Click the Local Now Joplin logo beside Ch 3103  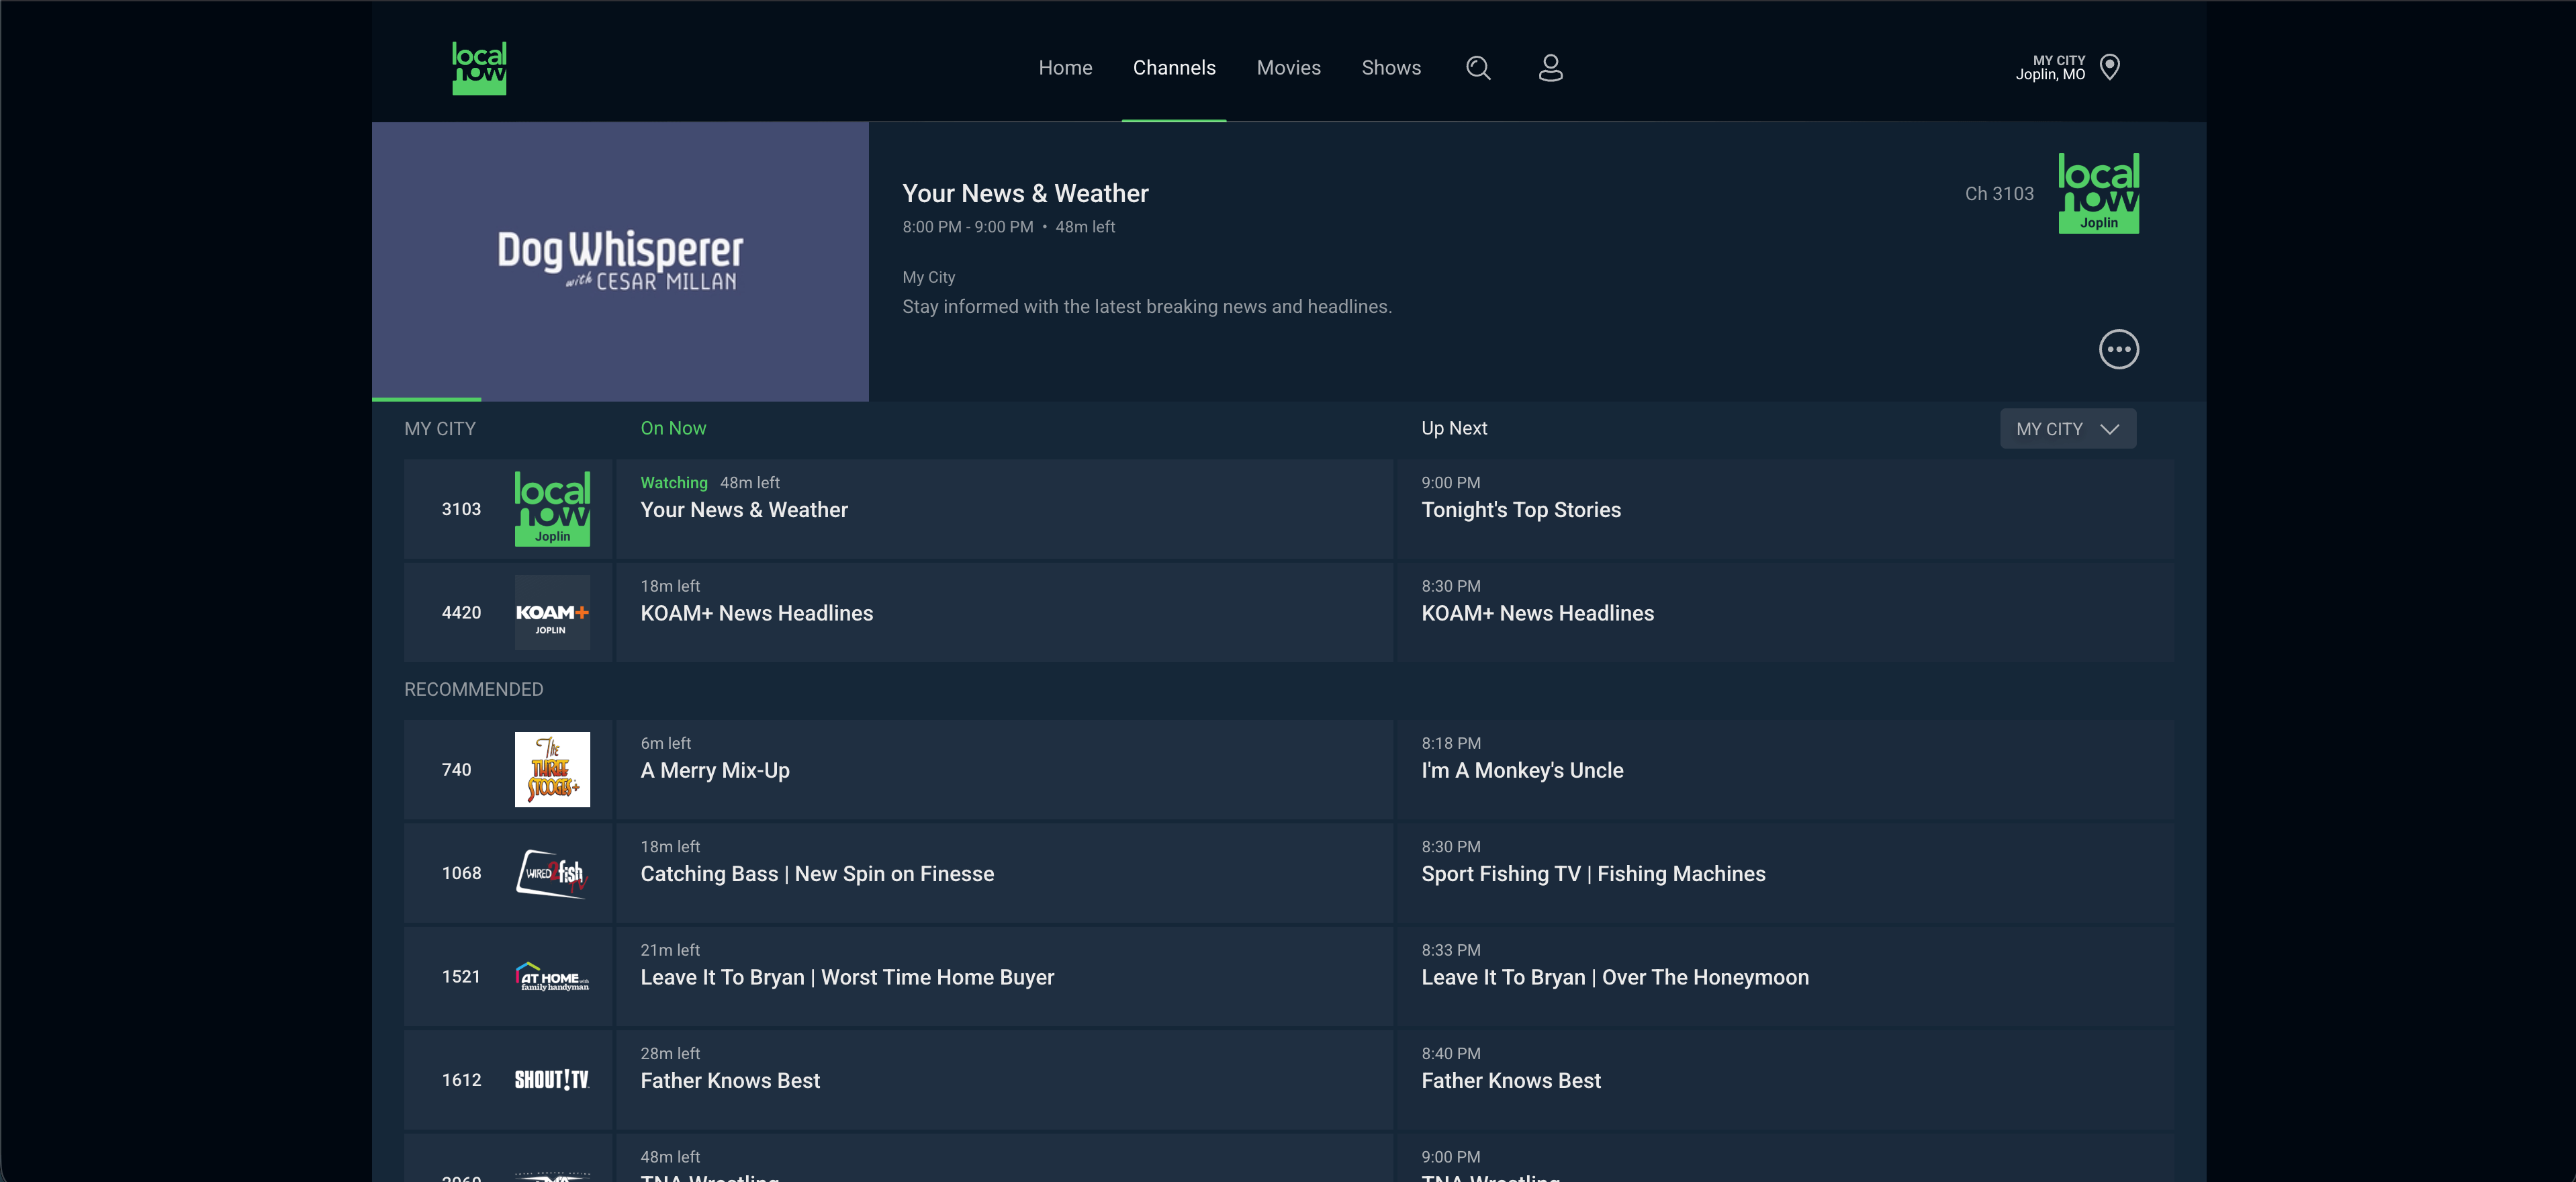point(2098,193)
